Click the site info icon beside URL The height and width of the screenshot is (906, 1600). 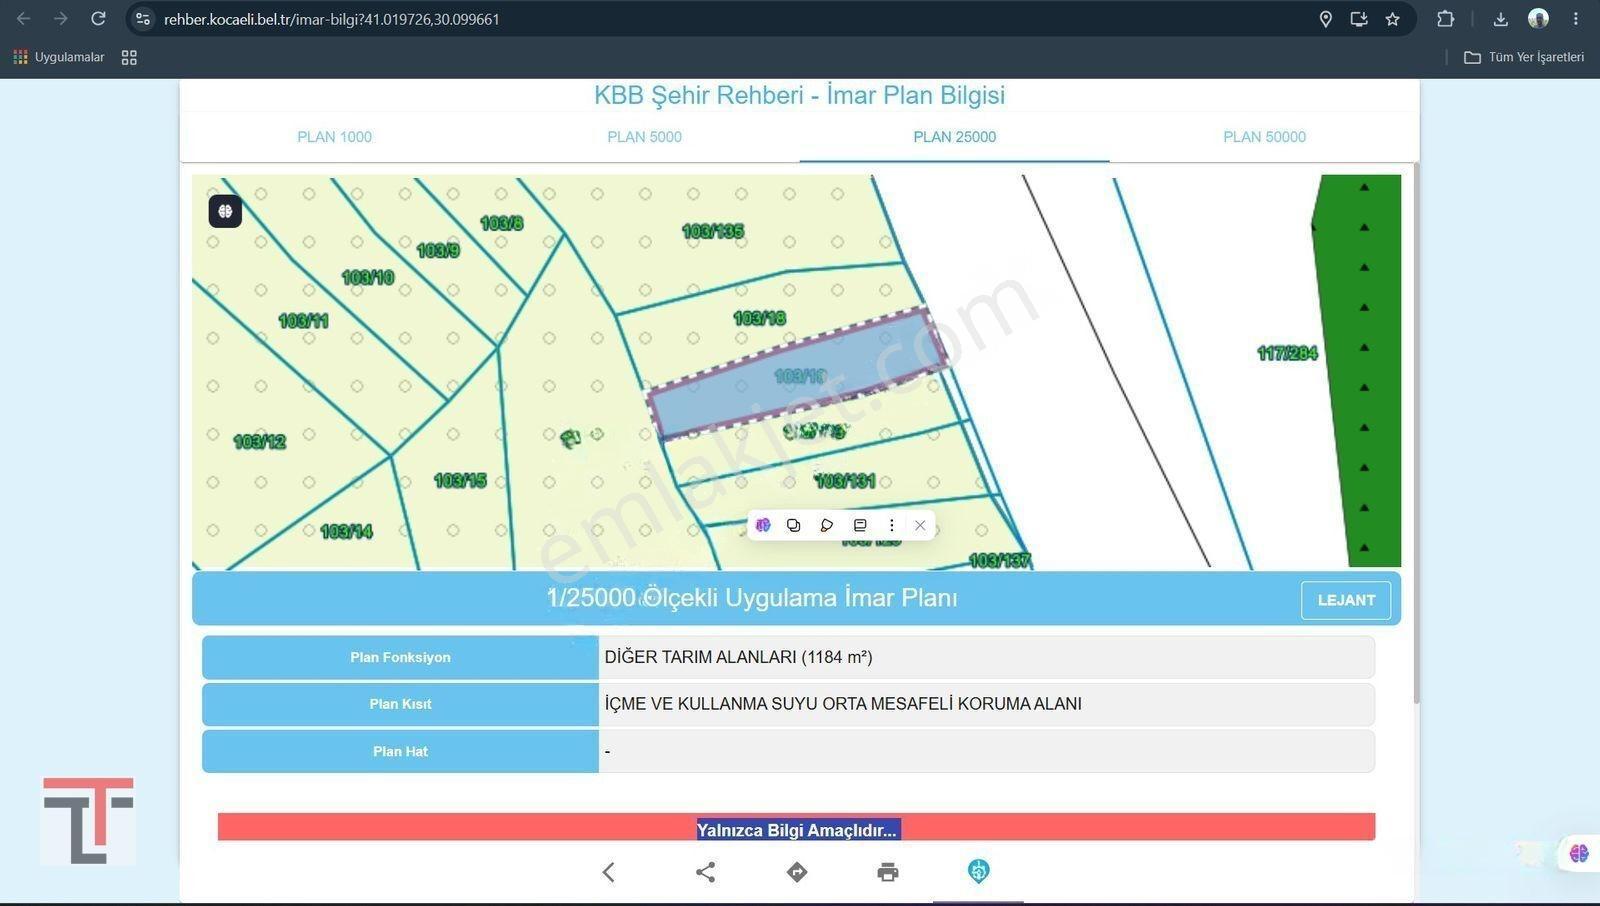click(143, 19)
